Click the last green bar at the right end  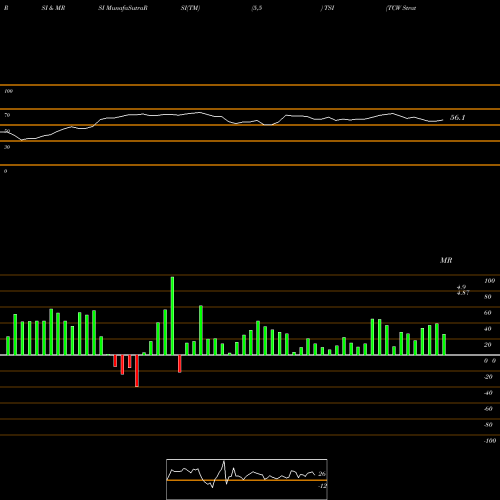tap(444, 344)
